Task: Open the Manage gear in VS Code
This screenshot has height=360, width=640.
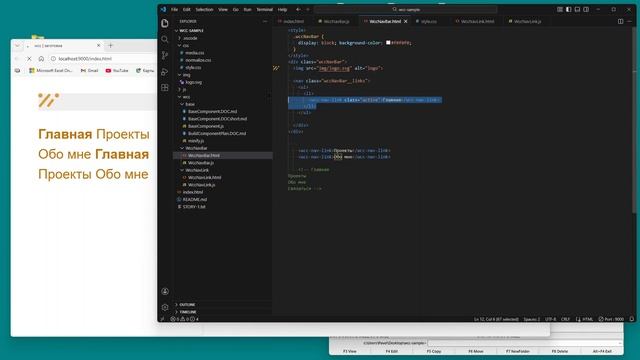Action: pyautogui.click(x=165, y=307)
